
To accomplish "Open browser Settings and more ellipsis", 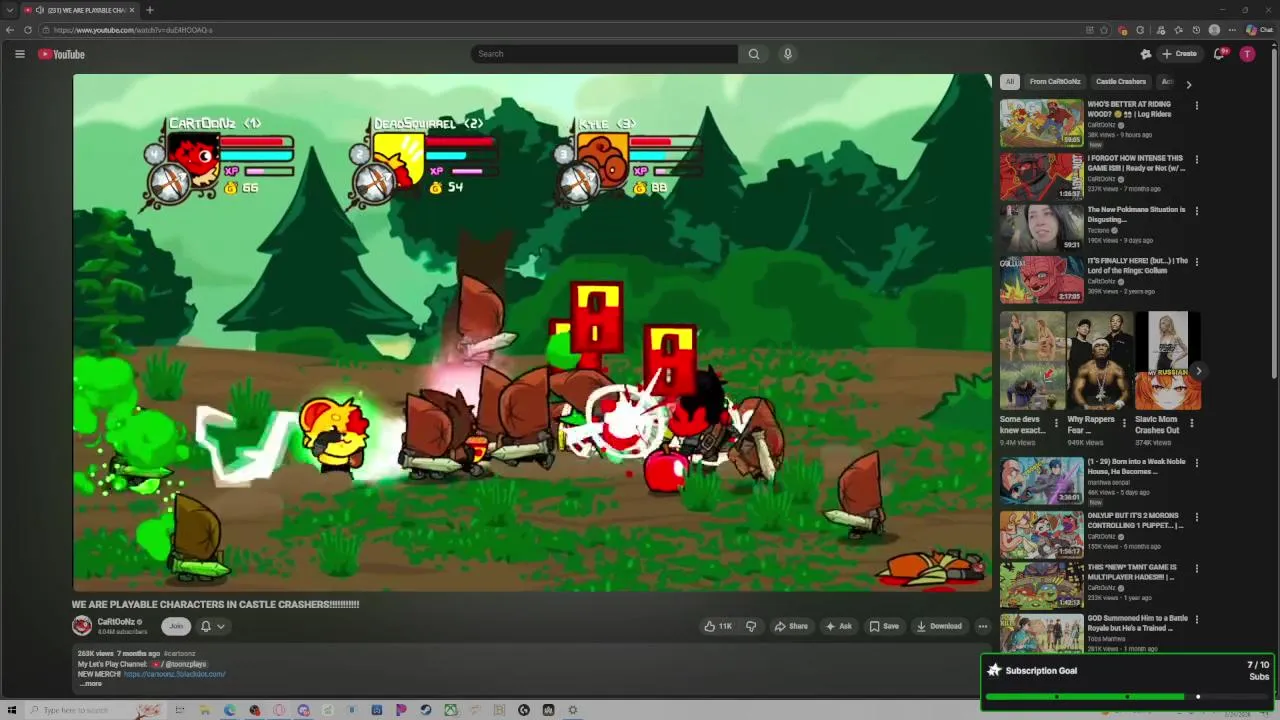I will click(1231, 30).
